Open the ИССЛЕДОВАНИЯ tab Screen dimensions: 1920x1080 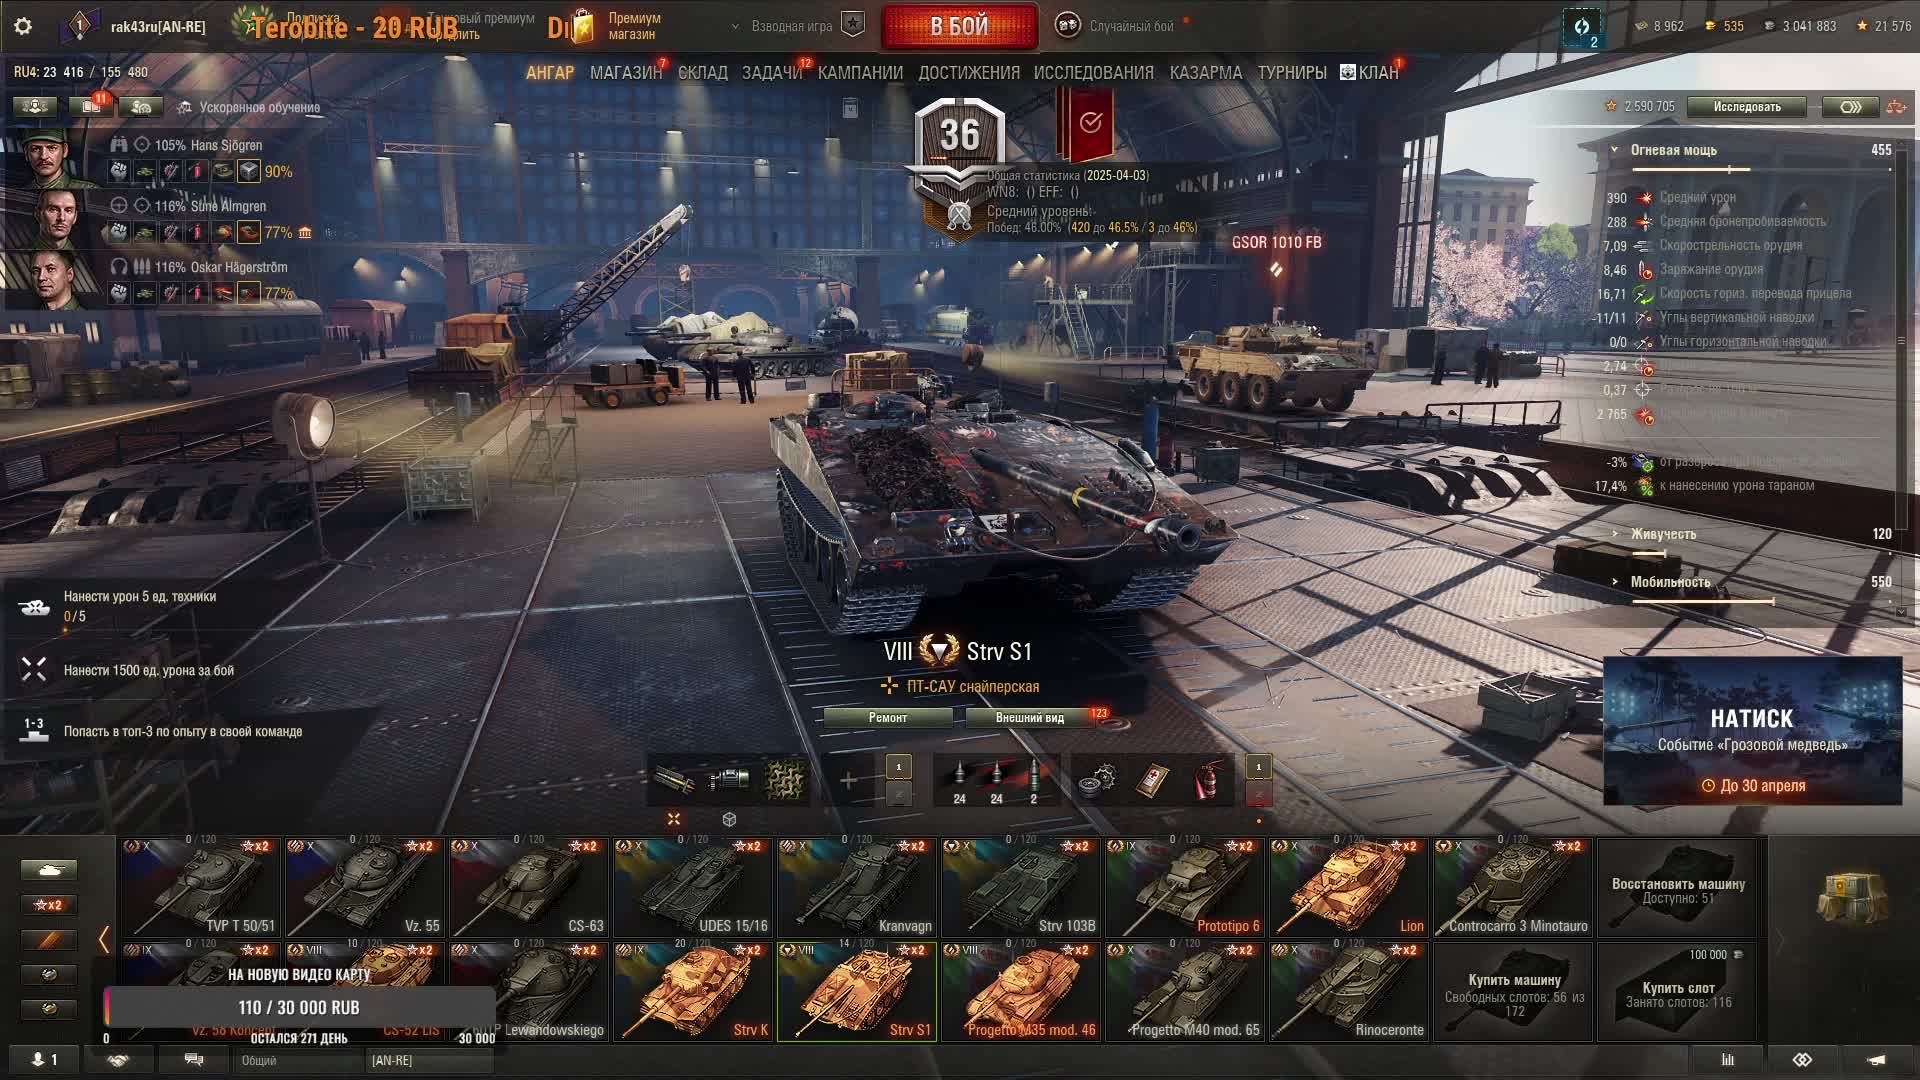(x=1093, y=73)
